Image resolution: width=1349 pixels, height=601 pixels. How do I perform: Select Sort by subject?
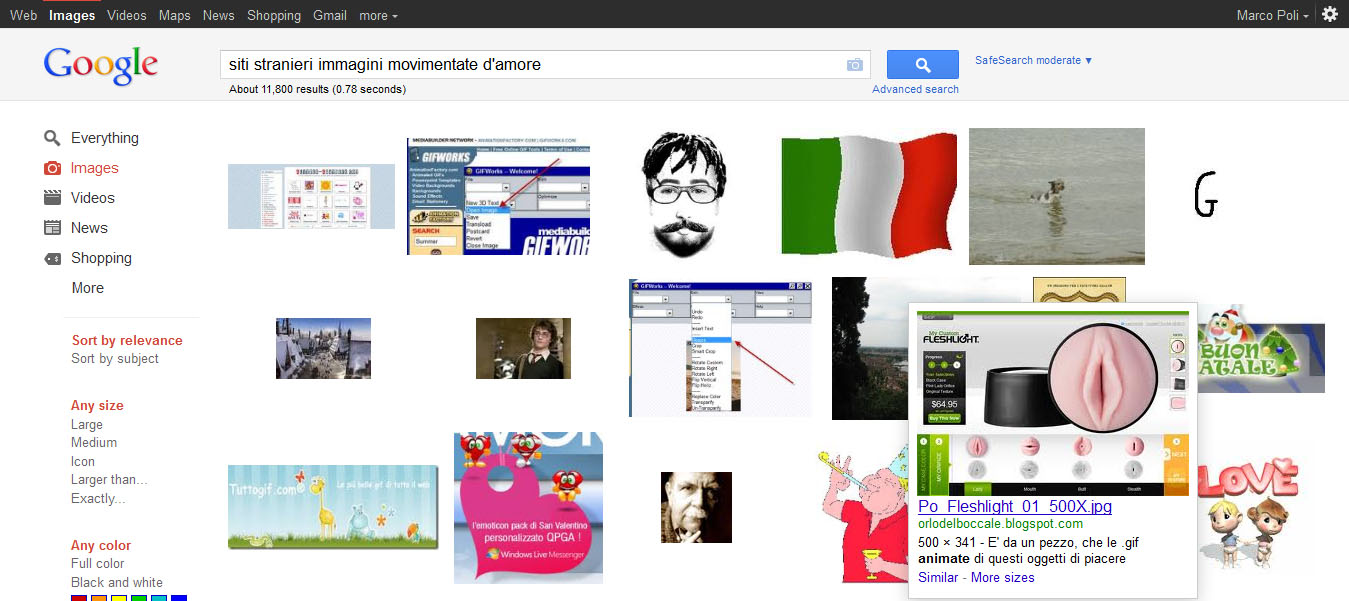tap(115, 359)
